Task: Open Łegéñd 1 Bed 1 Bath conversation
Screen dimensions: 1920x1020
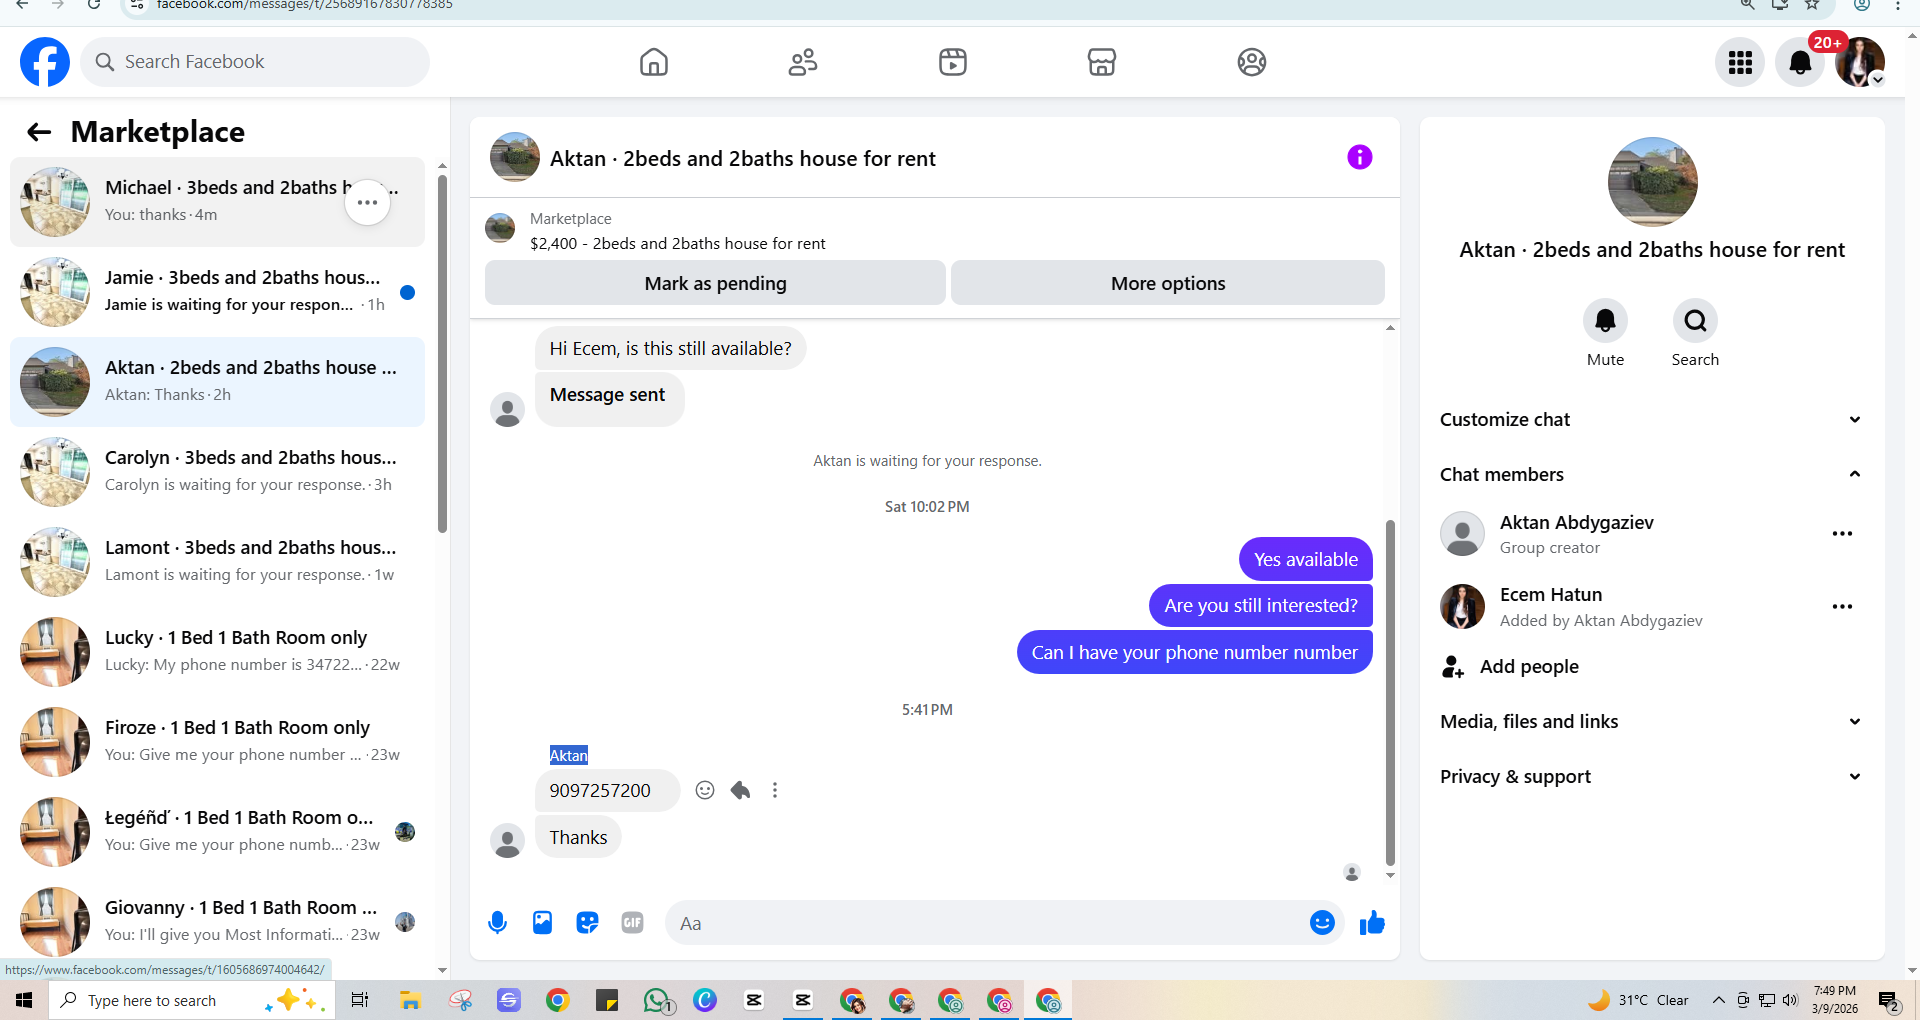Action: pyautogui.click(x=217, y=832)
